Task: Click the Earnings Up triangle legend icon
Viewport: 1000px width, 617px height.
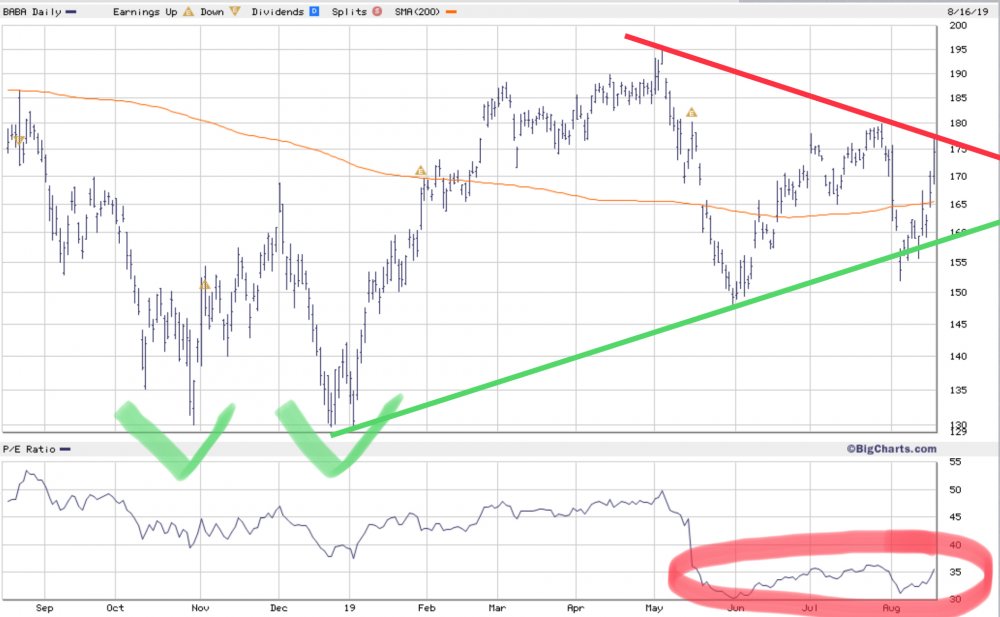Action: click(x=188, y=11)
